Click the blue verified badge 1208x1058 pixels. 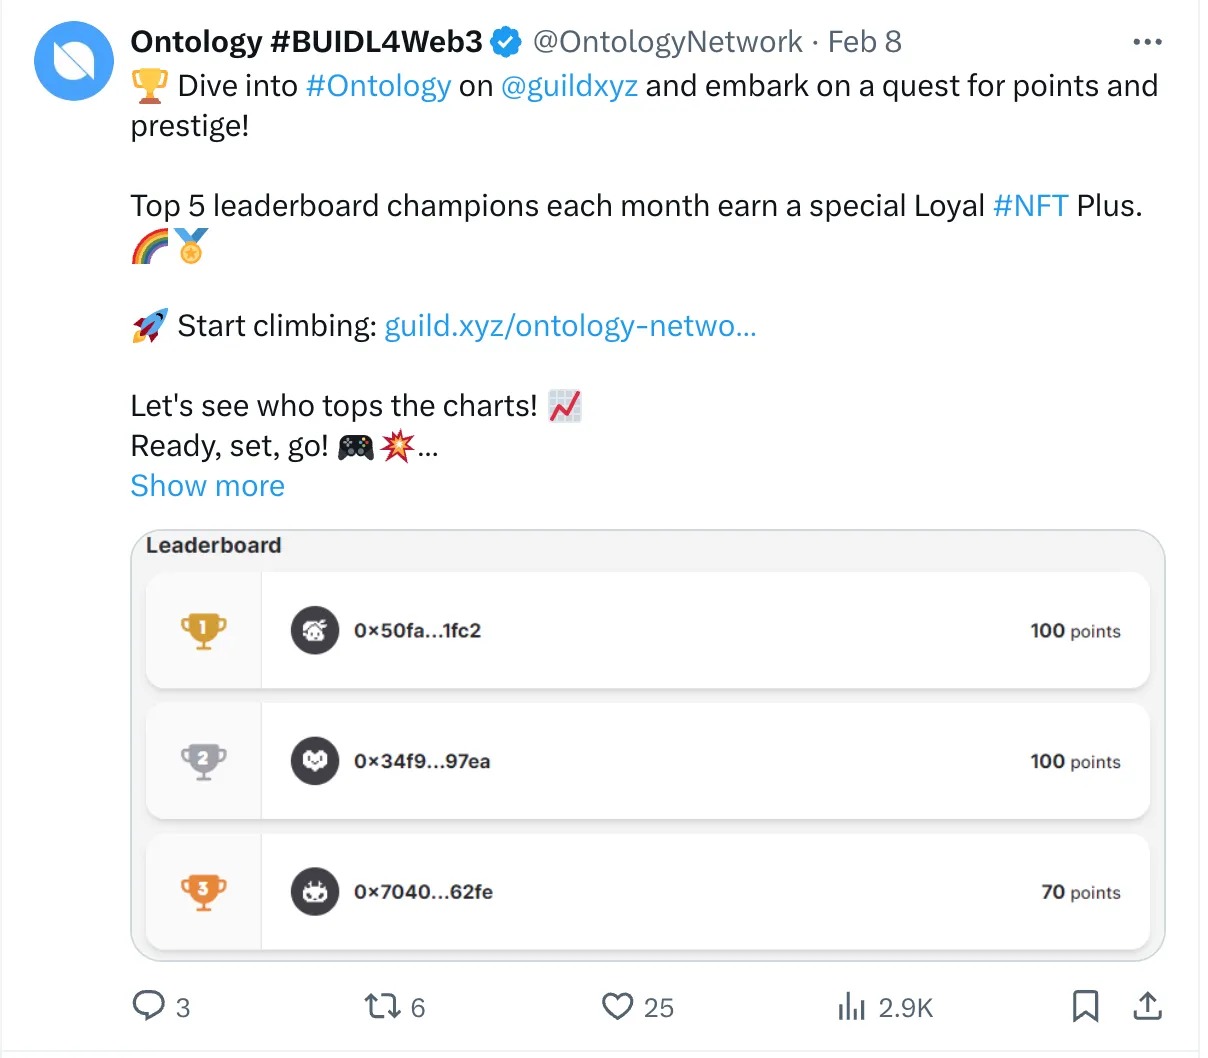[506, 42]
